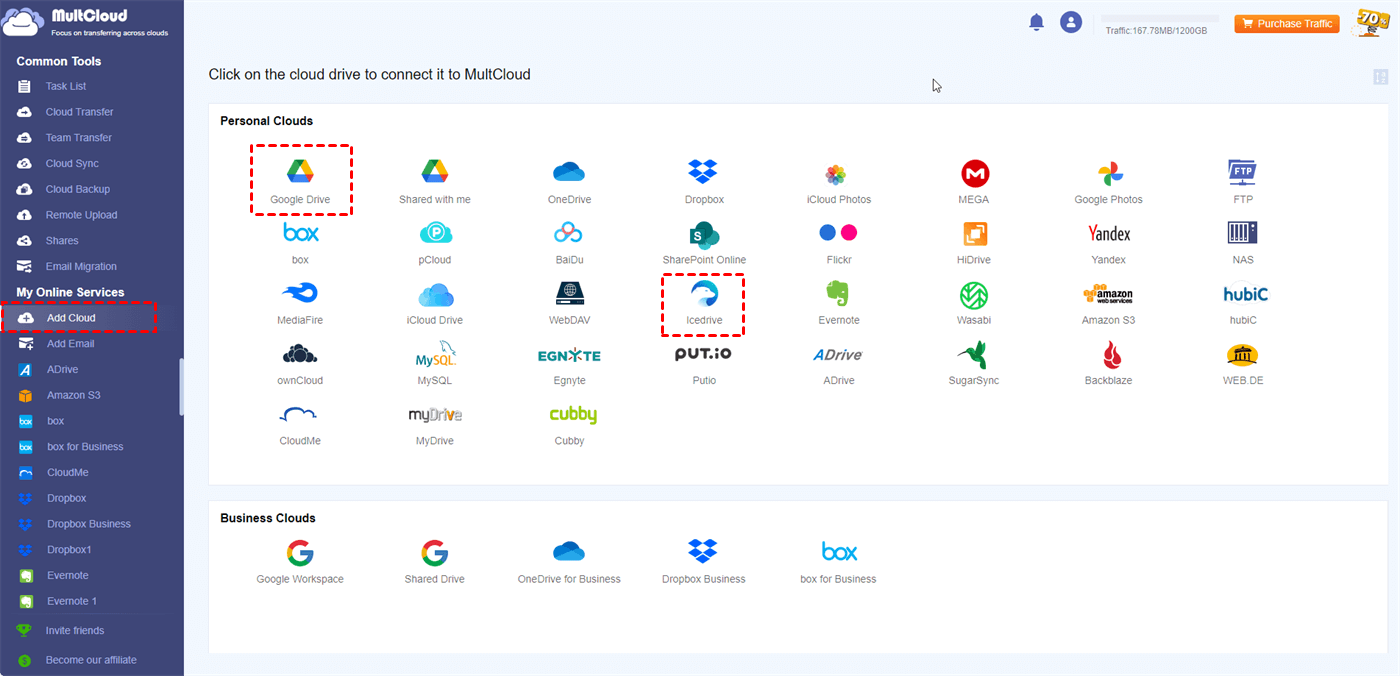Add hubiC cloud
The image size is (1400, 676).
point(1245,304)
